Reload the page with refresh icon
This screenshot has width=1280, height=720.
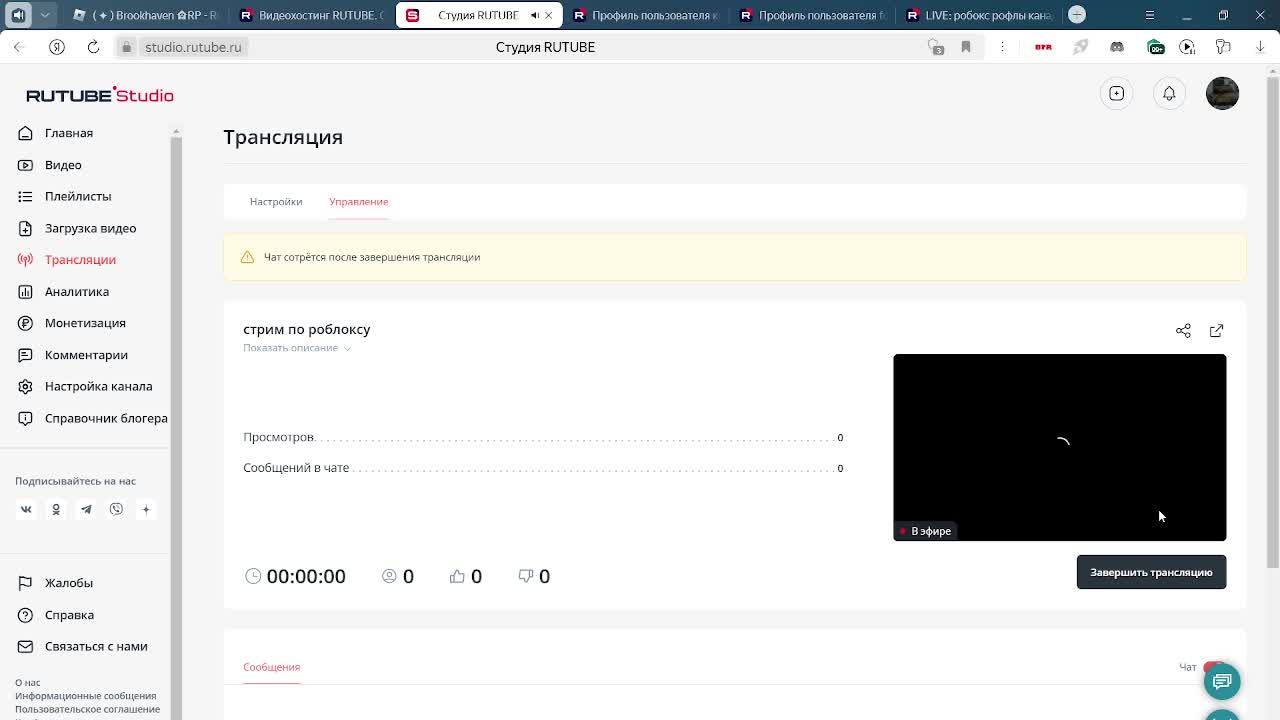click(93, 47)
